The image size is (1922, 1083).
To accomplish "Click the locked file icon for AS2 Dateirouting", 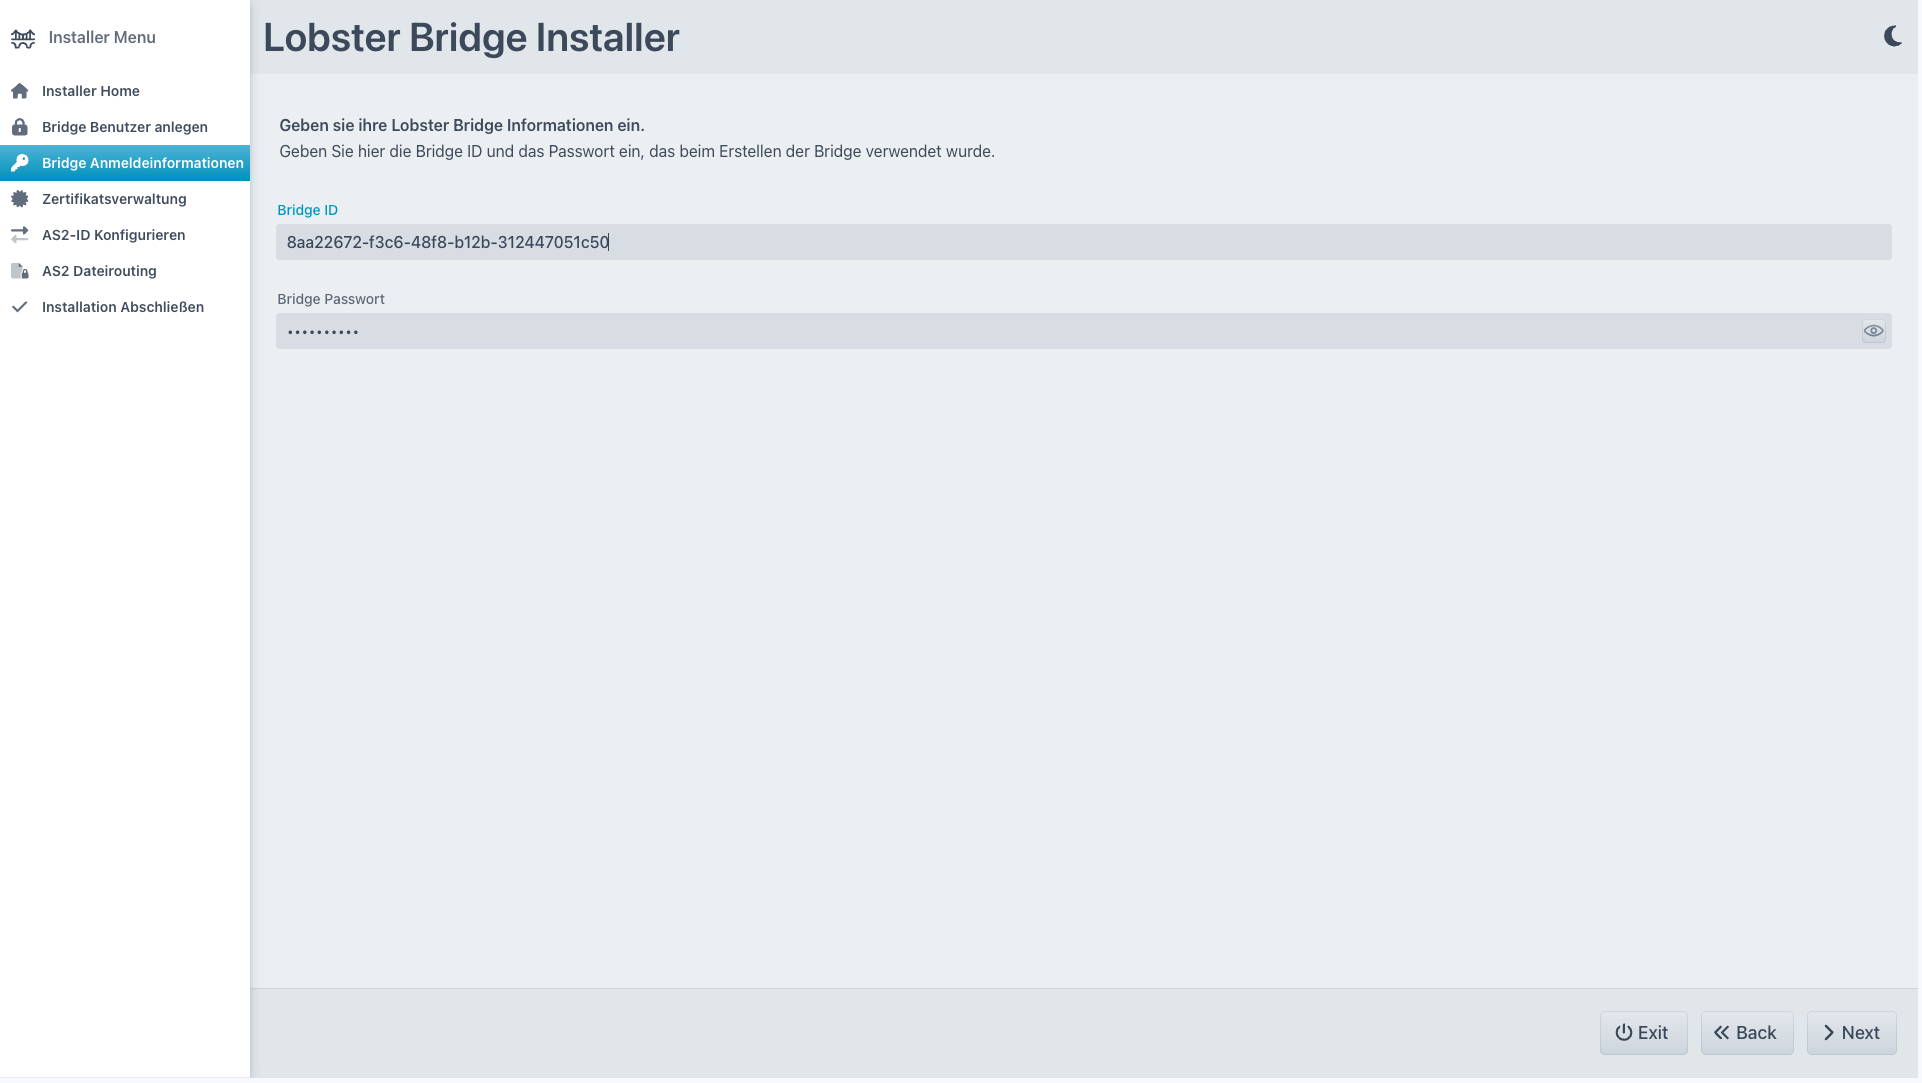I will coord(20,271).
